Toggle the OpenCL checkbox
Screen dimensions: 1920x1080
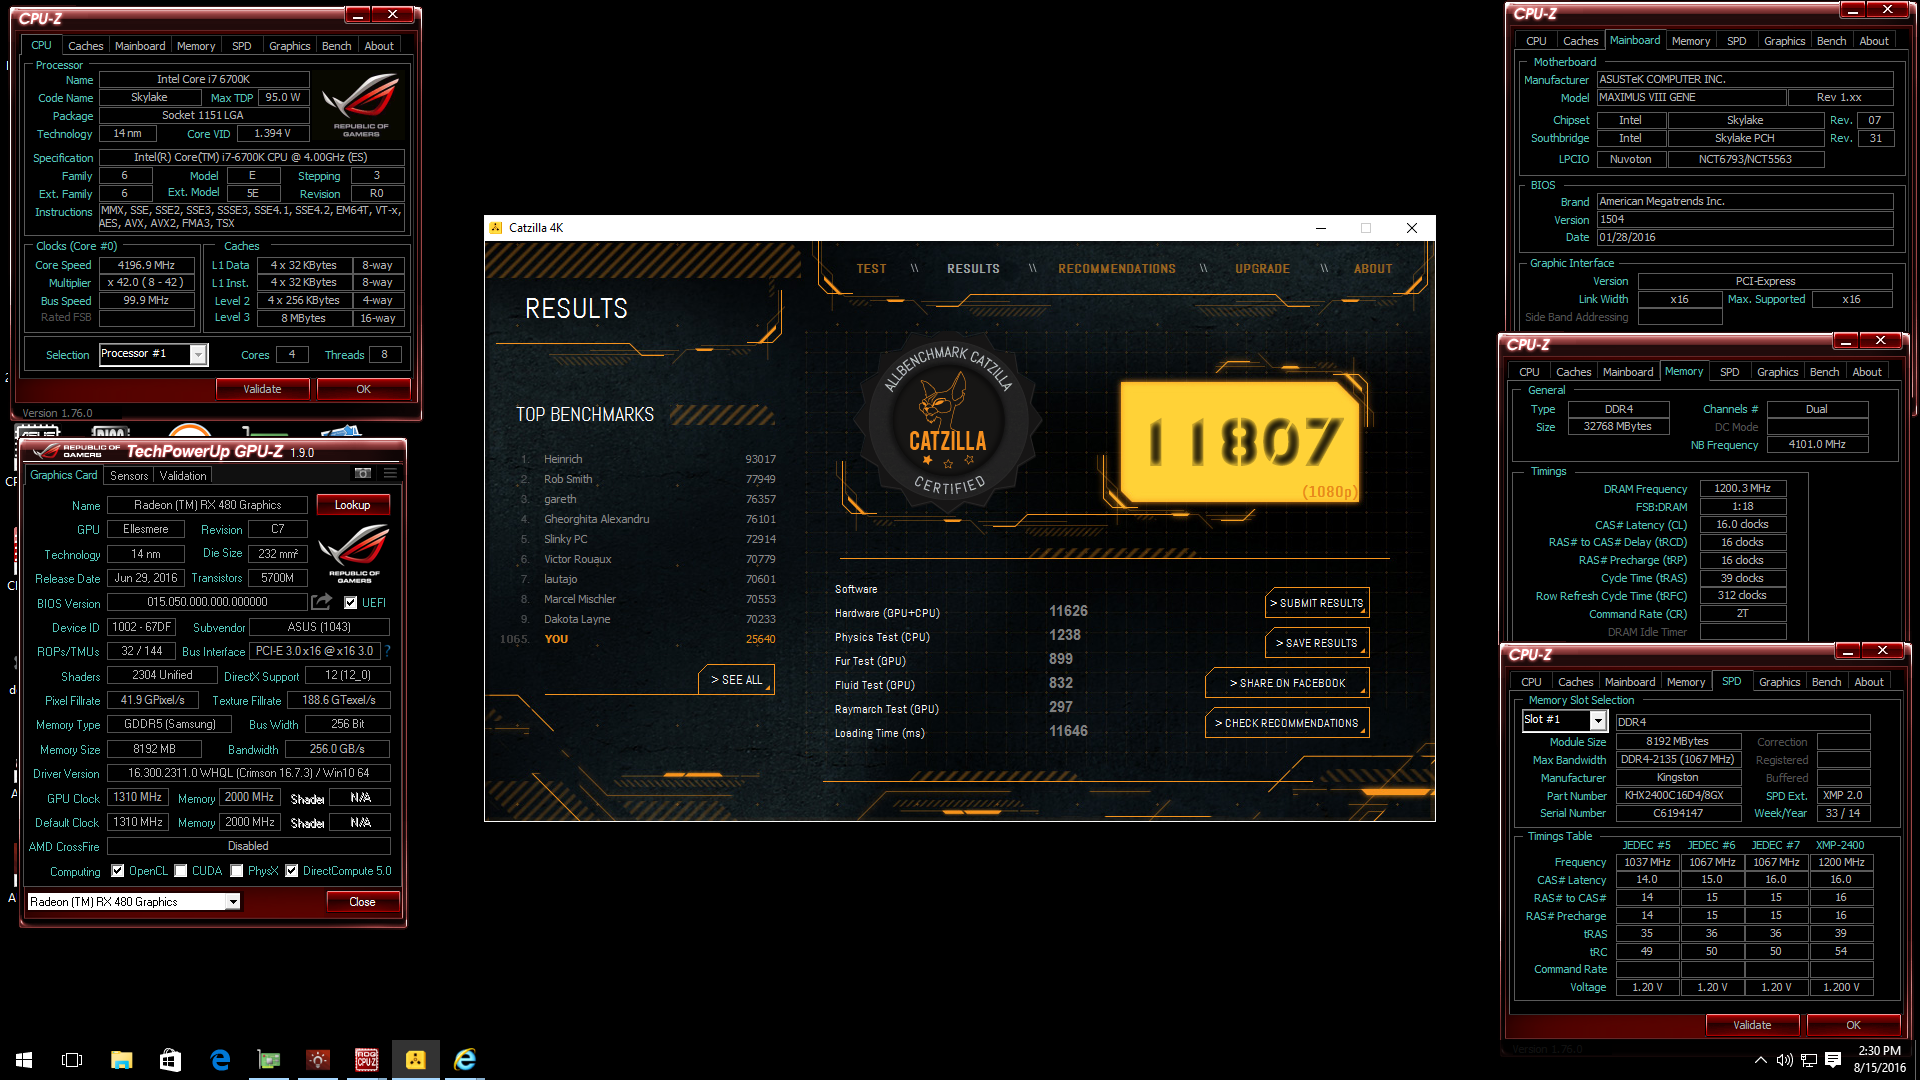point(118,871)
